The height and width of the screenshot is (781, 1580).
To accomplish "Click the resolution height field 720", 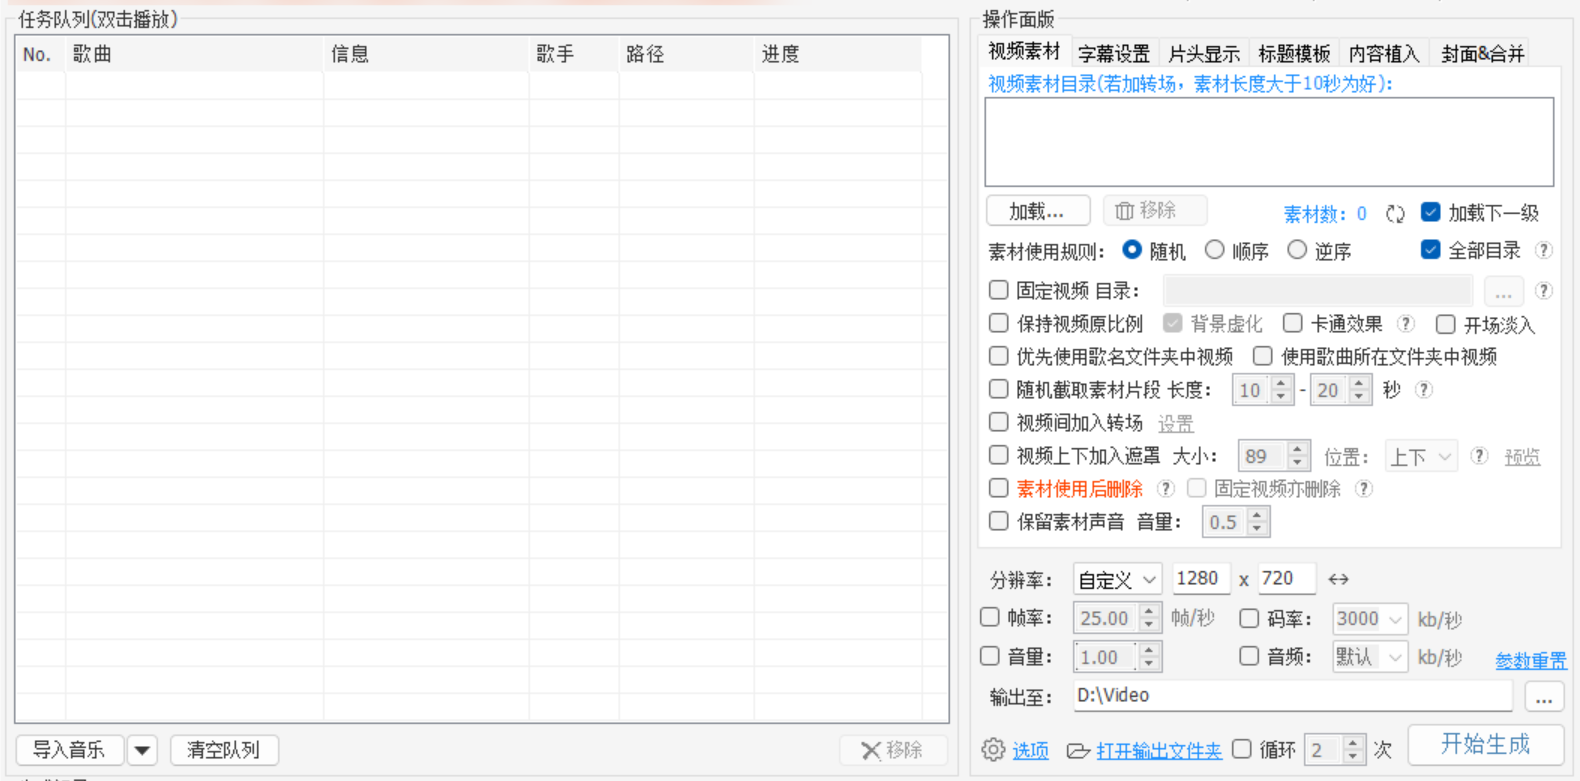I will (x=1286, y=579).
